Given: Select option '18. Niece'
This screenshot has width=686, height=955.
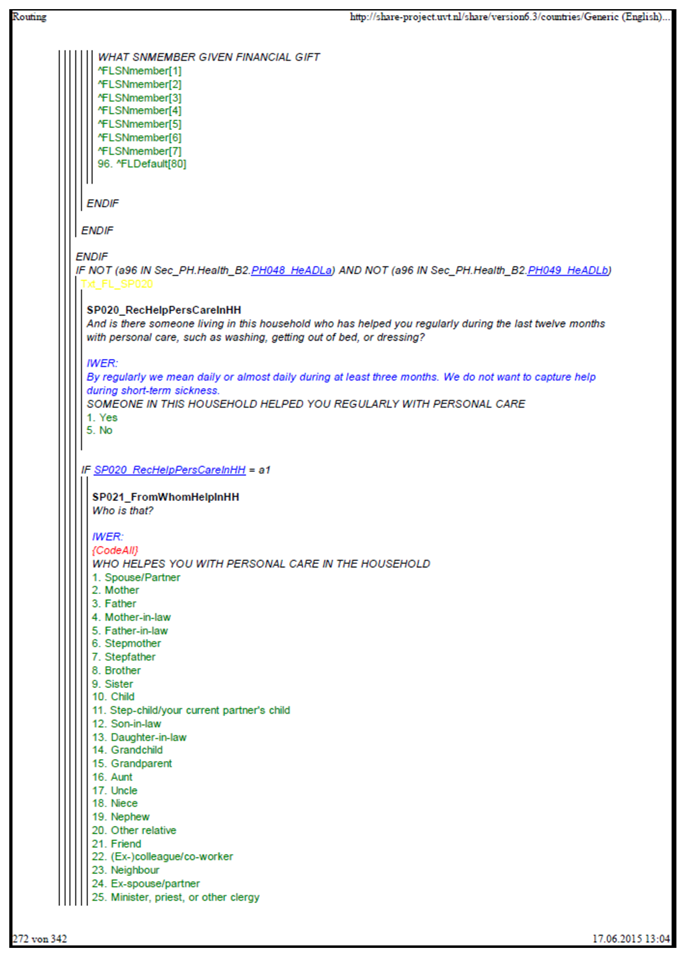Looking at the screenshot, I should point(115,803).
